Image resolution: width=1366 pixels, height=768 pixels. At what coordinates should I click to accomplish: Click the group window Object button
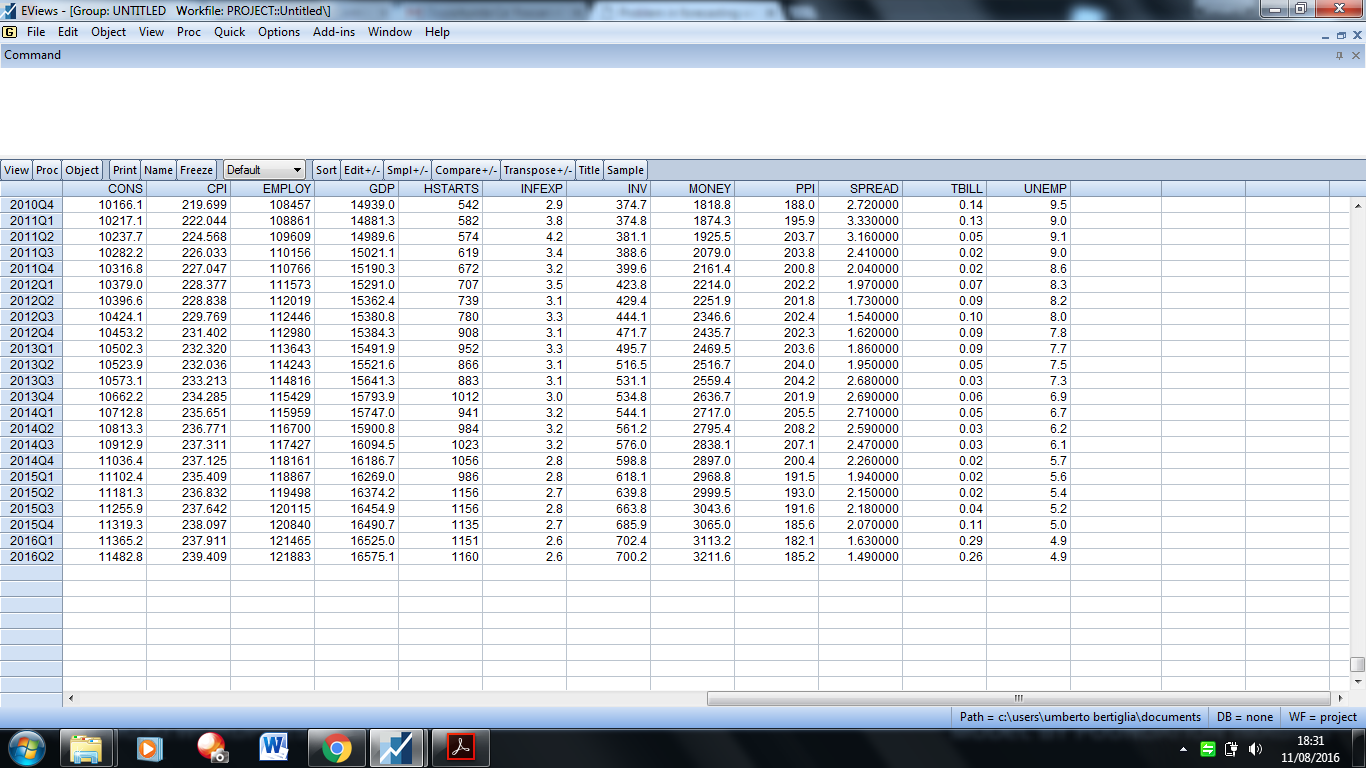(83, 170)
